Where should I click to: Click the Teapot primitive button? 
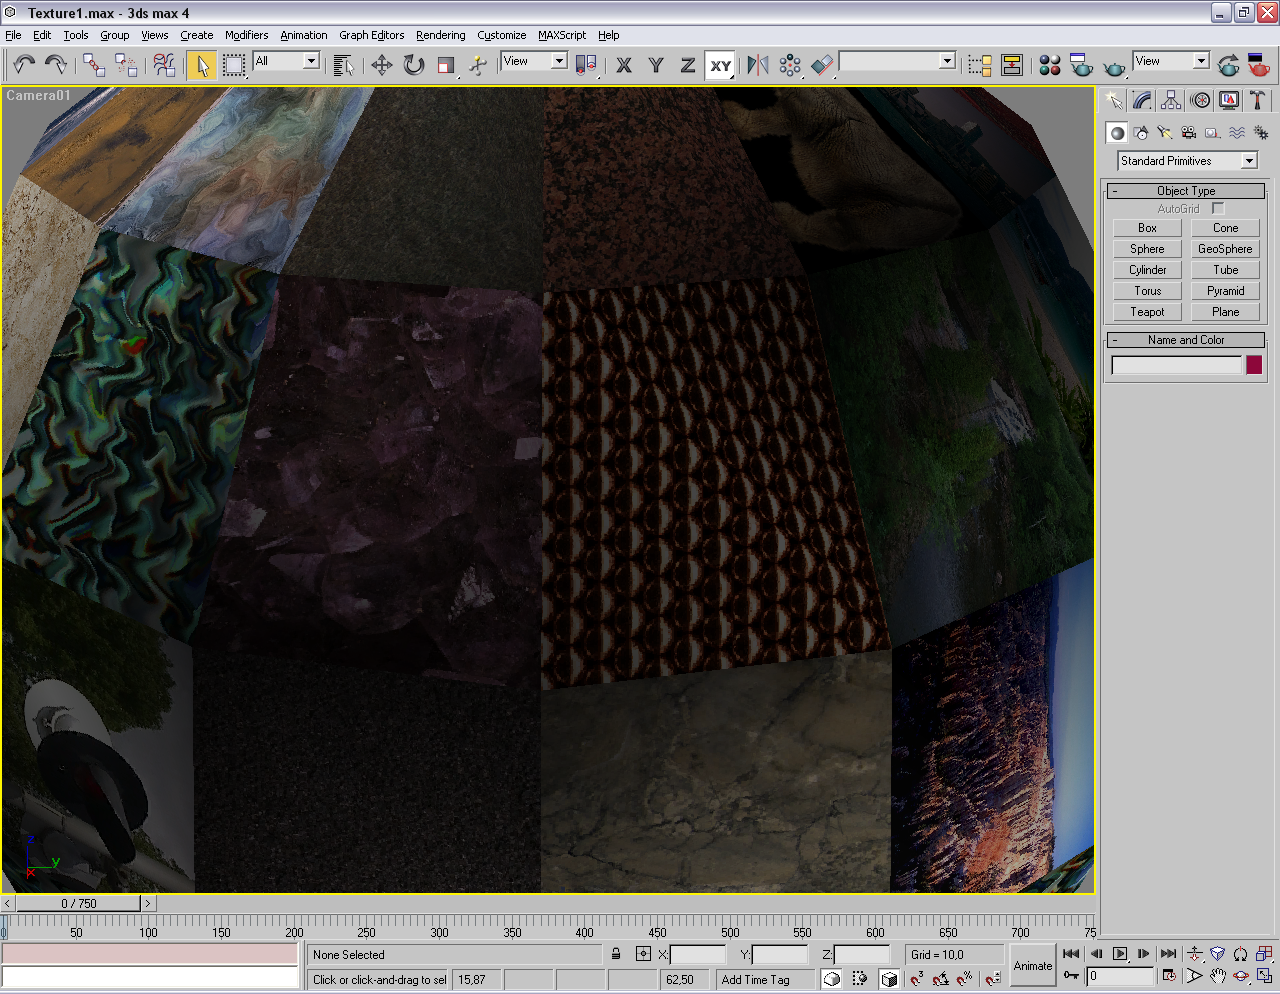pyautogui.click(x=1147, y=312)
